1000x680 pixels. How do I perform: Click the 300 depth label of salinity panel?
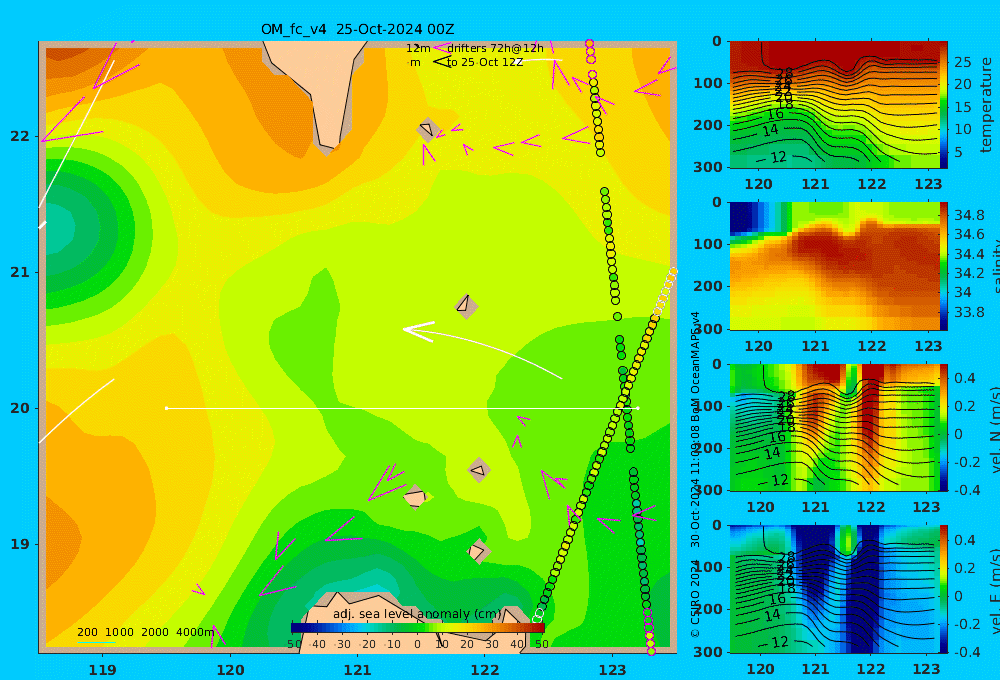pyautogui.click(x=708, y=329)
